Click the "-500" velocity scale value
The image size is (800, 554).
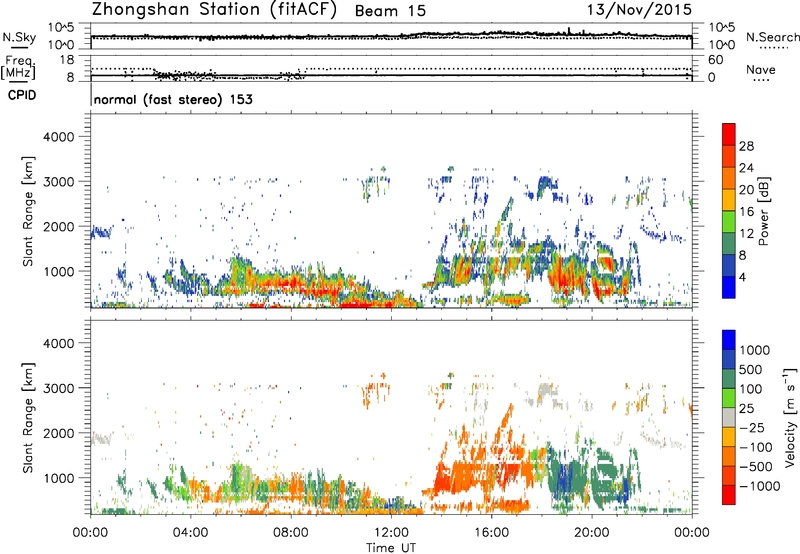757,466
